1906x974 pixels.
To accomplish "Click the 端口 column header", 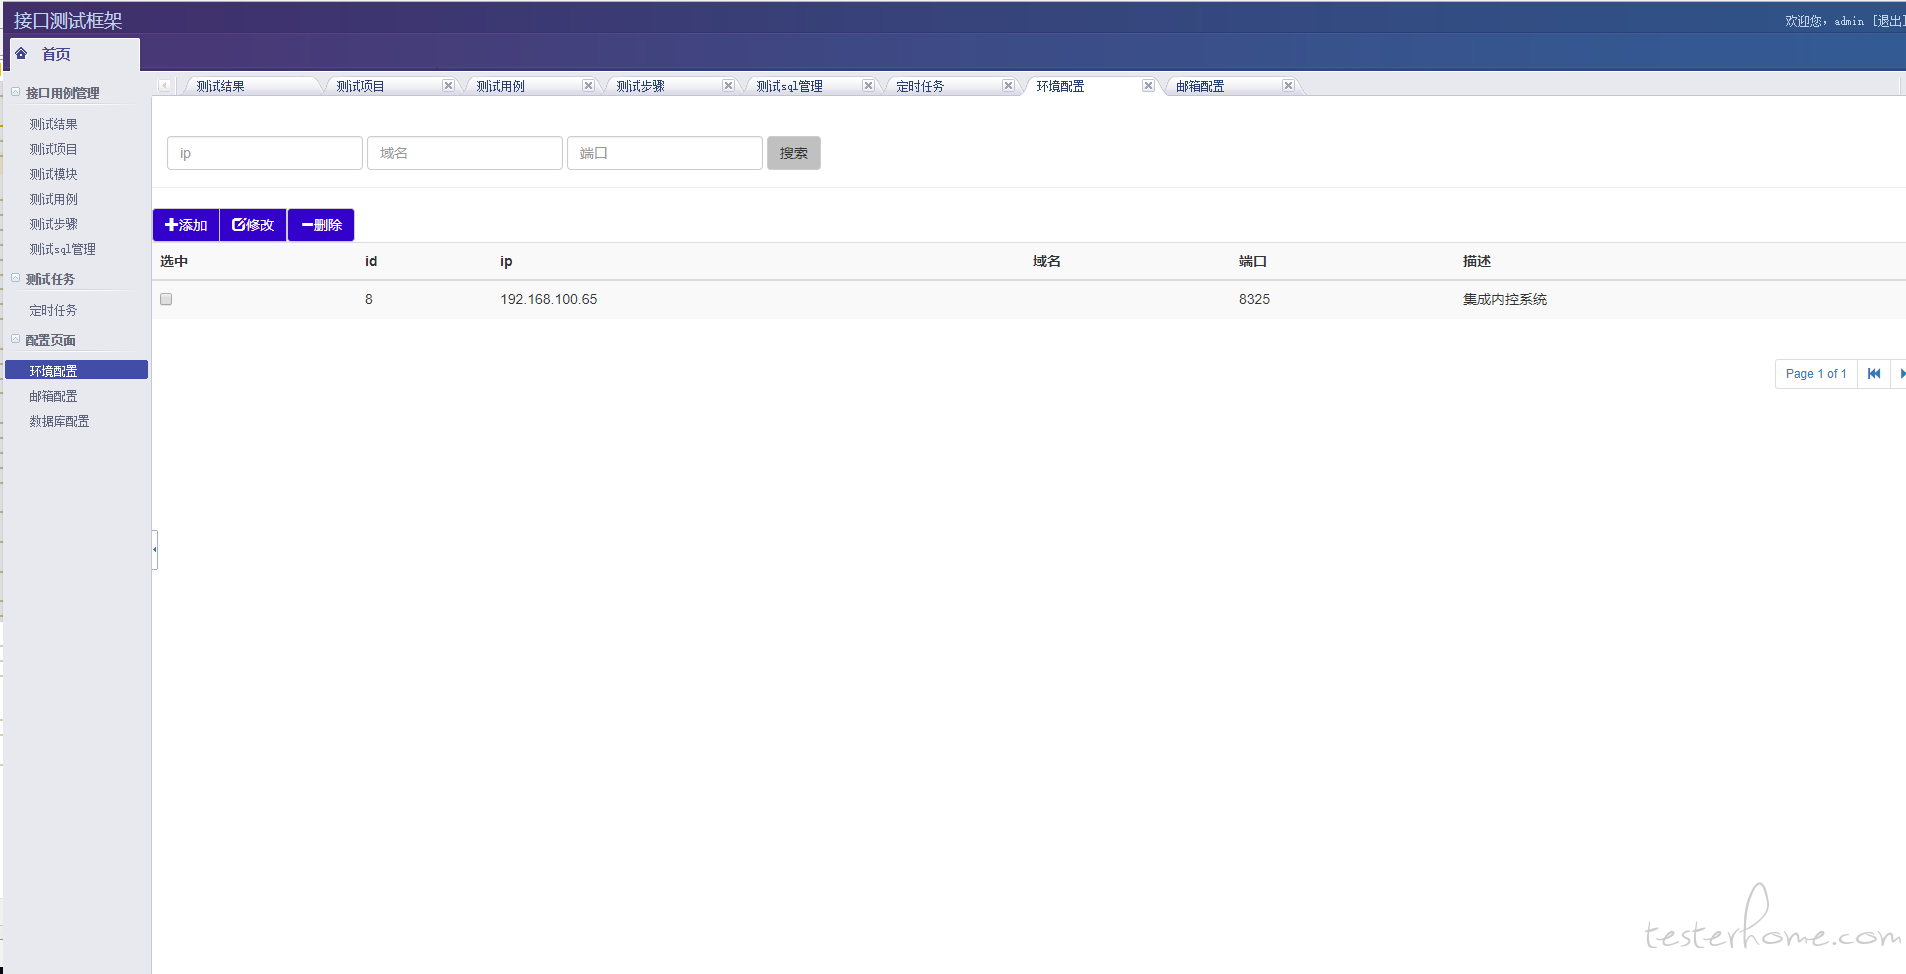I will point(1253,261).
